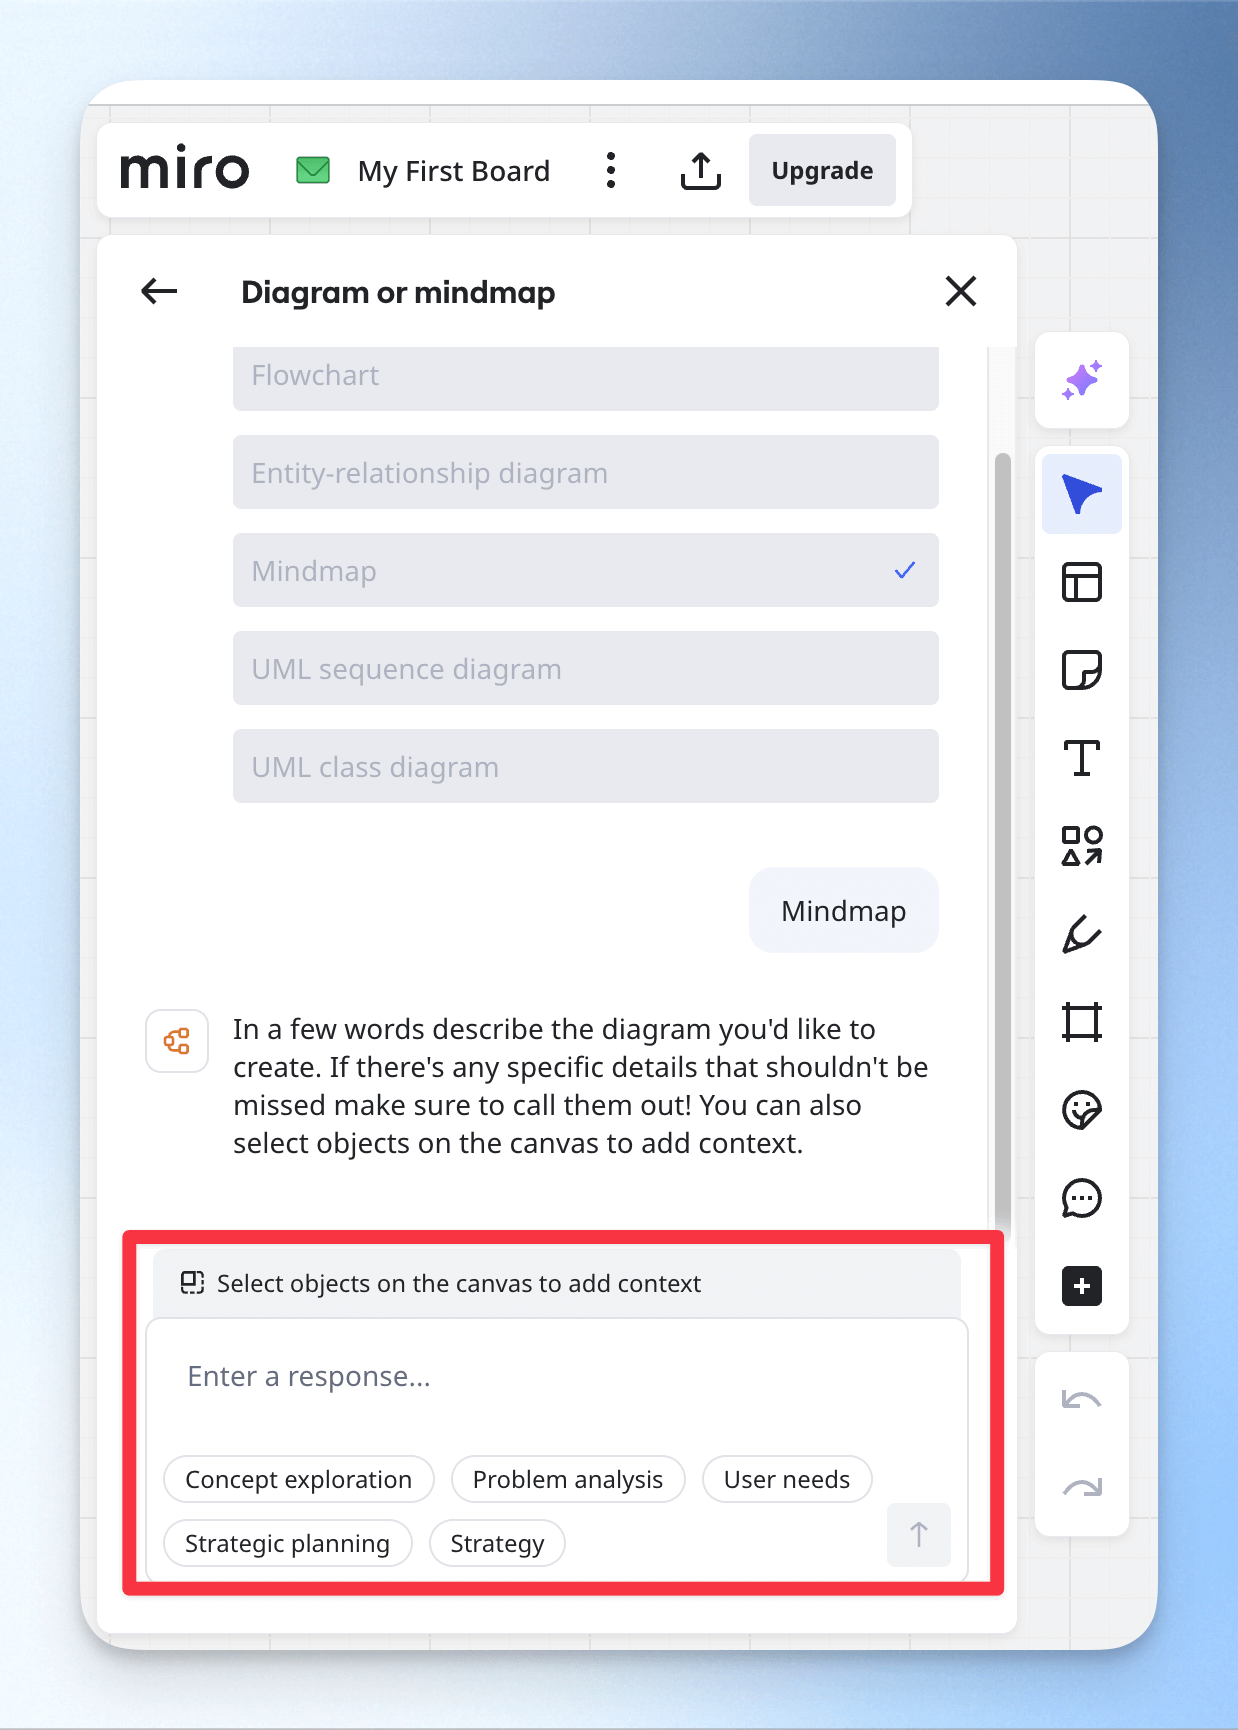Open shapes and lines tool

(x=1082, y=846)
